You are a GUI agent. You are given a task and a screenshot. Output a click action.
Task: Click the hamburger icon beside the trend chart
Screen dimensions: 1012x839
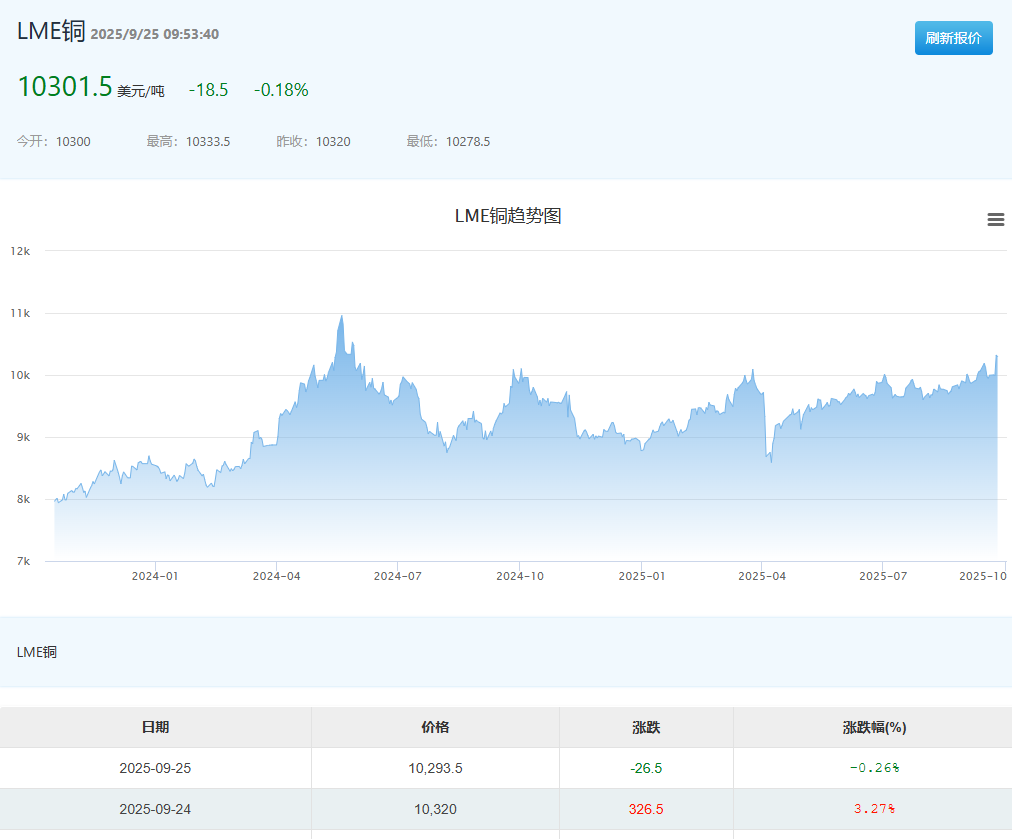[995, 219]
